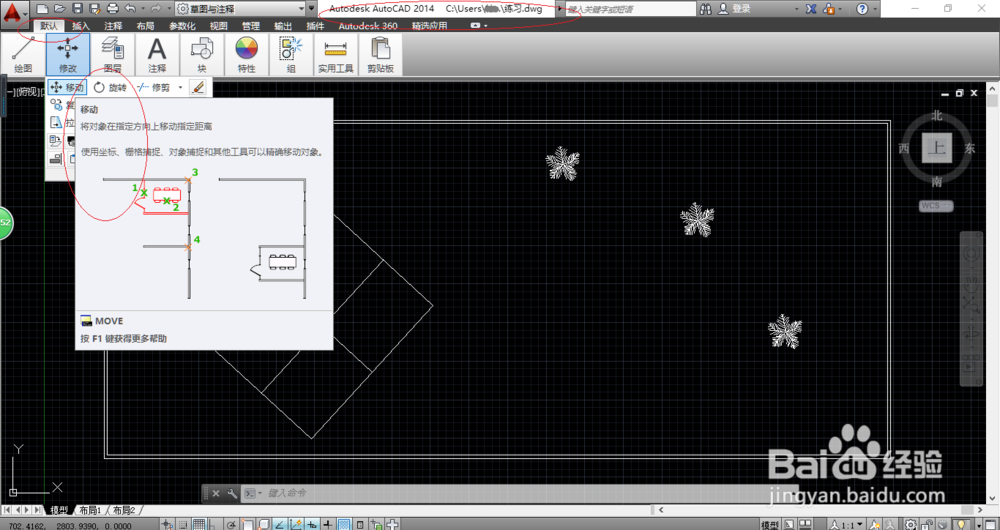This screenshot has width=1000, height=530.
Task: Click the Save disk icon in quick access toolbar
Action: pos(77,9)
